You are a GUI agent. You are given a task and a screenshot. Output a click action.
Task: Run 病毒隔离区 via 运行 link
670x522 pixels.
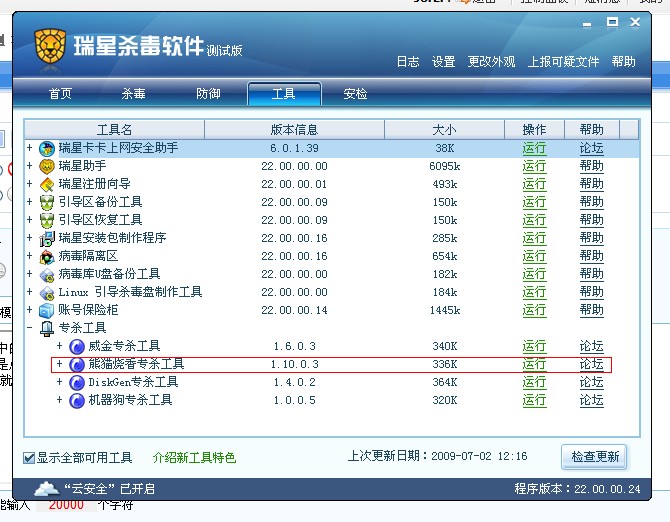point(534,256)
